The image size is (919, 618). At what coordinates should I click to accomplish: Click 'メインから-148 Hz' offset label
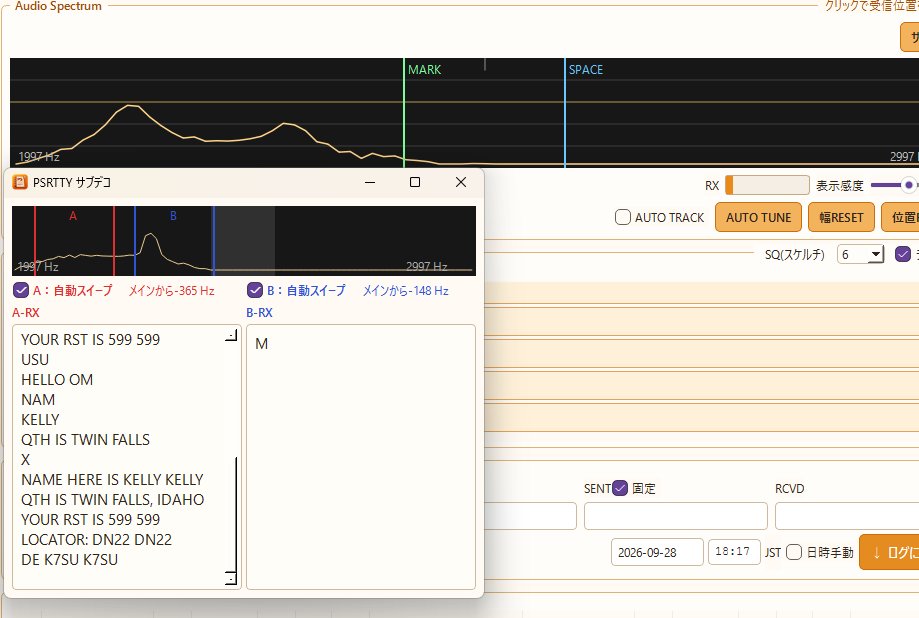(x=406, y=291)
